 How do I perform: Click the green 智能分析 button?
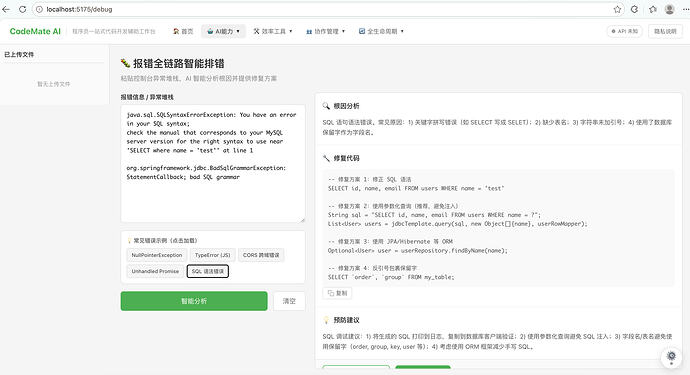point(194,301)
